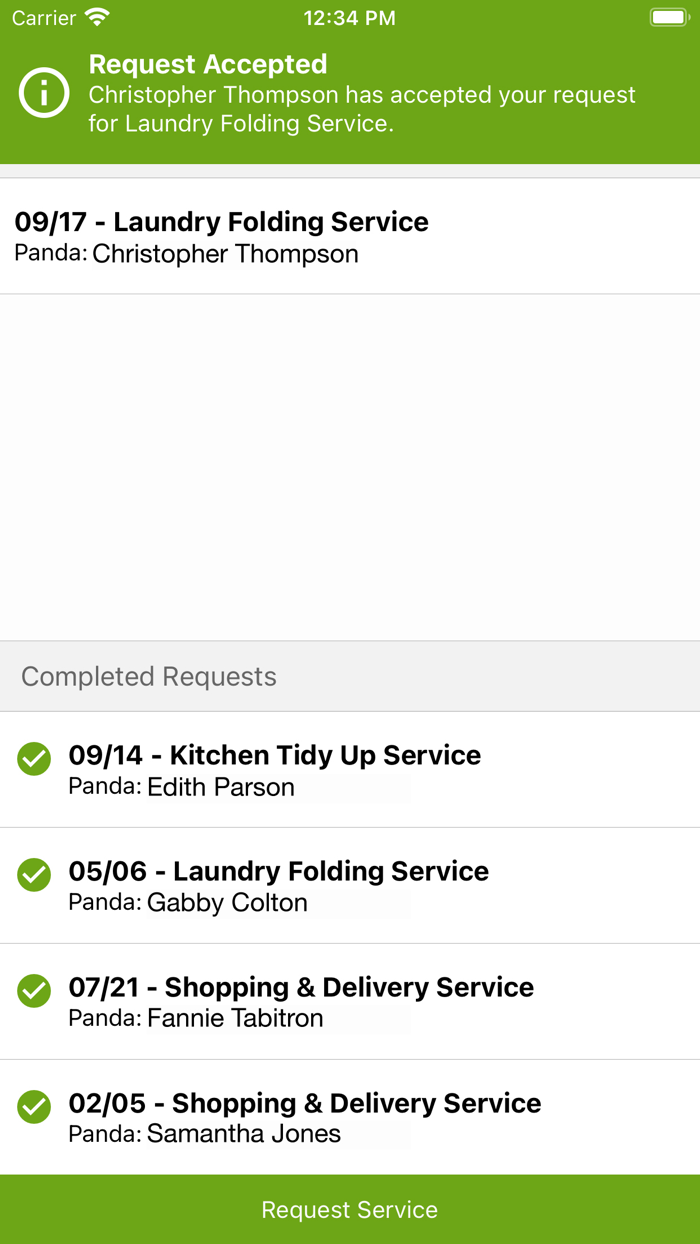The height and width of the screenshot is (1244, 700).
Task: Tap the checkmark beside 07/21 Shopping & Delivery
Action: 34,991
